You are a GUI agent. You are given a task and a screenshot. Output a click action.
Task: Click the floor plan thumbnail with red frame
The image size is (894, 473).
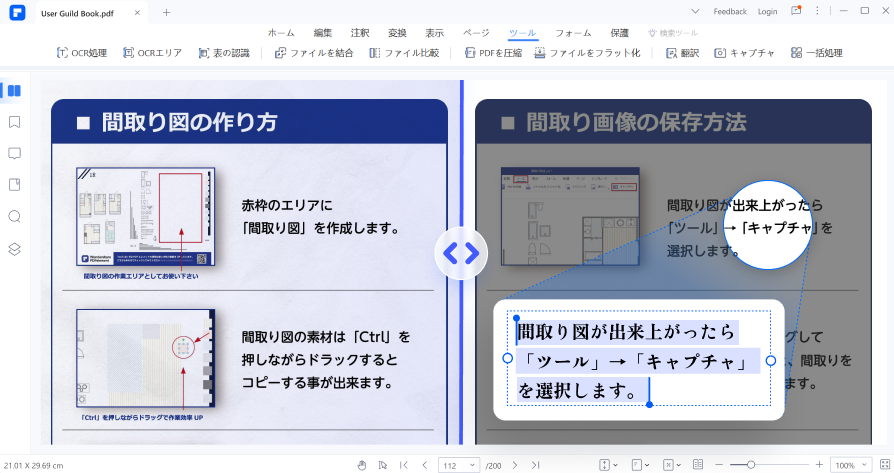(x=146, y=217)
